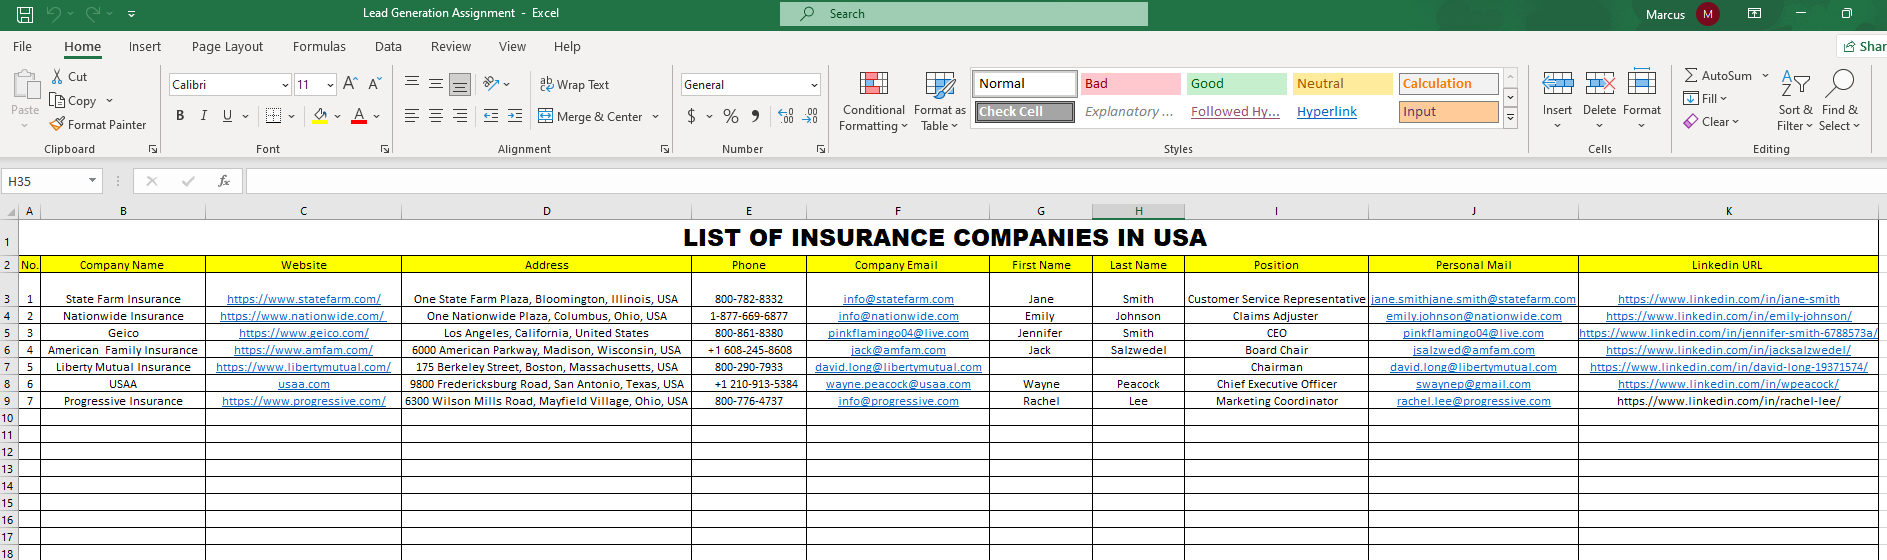Click Delete cells icon
Screen dimensions: 1887x560
[x=1600, y=84]
